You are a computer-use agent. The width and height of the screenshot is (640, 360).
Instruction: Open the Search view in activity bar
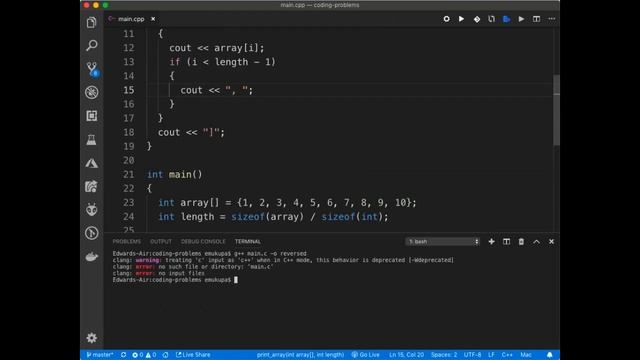click(91, 45)
